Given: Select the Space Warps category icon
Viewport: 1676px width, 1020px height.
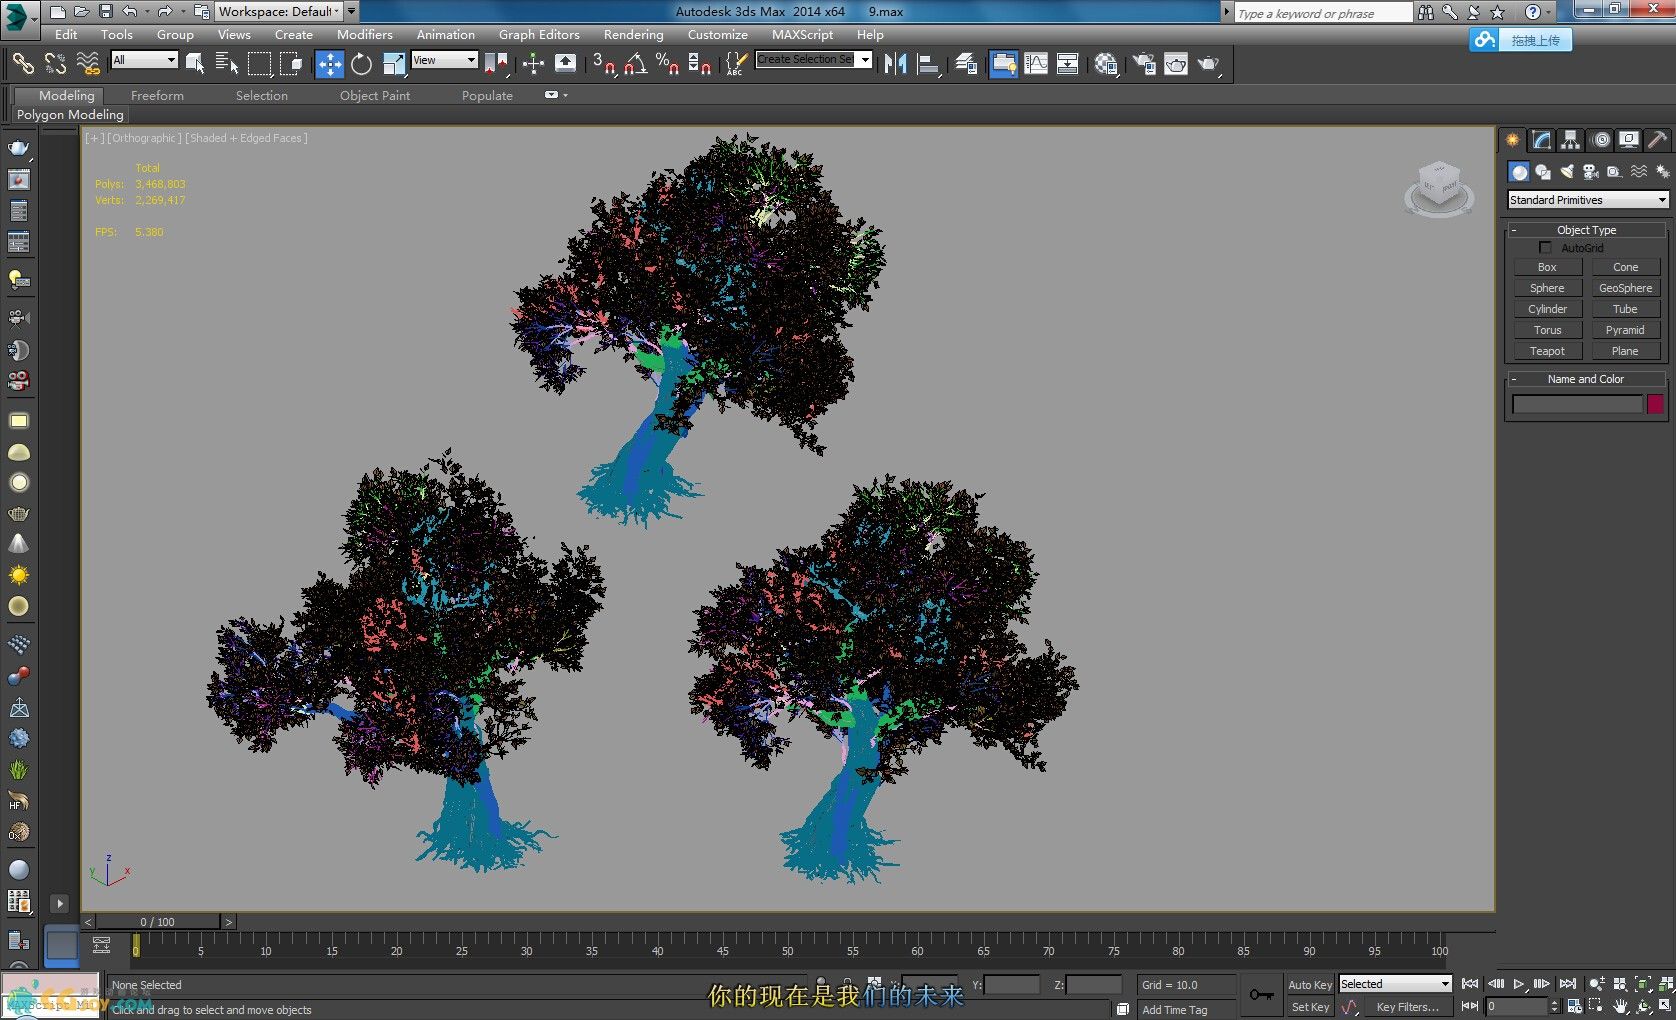Looking at the screenshot, I should click(1639, 172).
